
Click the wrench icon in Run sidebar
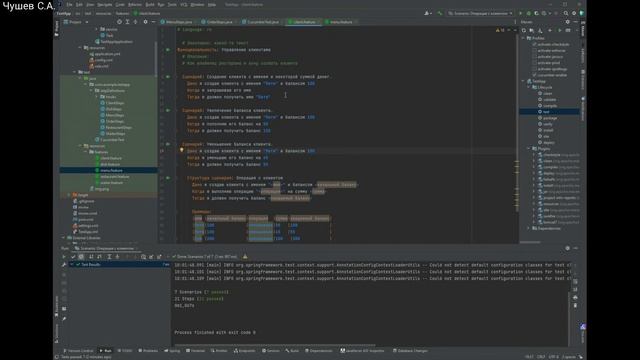tap(64, 265)
